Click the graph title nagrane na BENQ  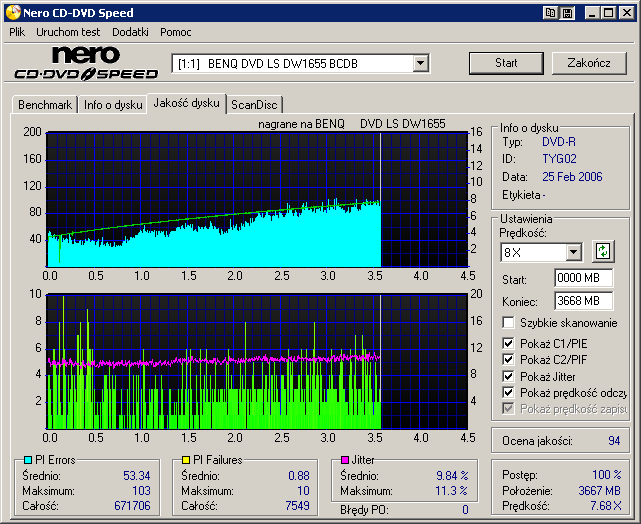(x=301, y=124)
